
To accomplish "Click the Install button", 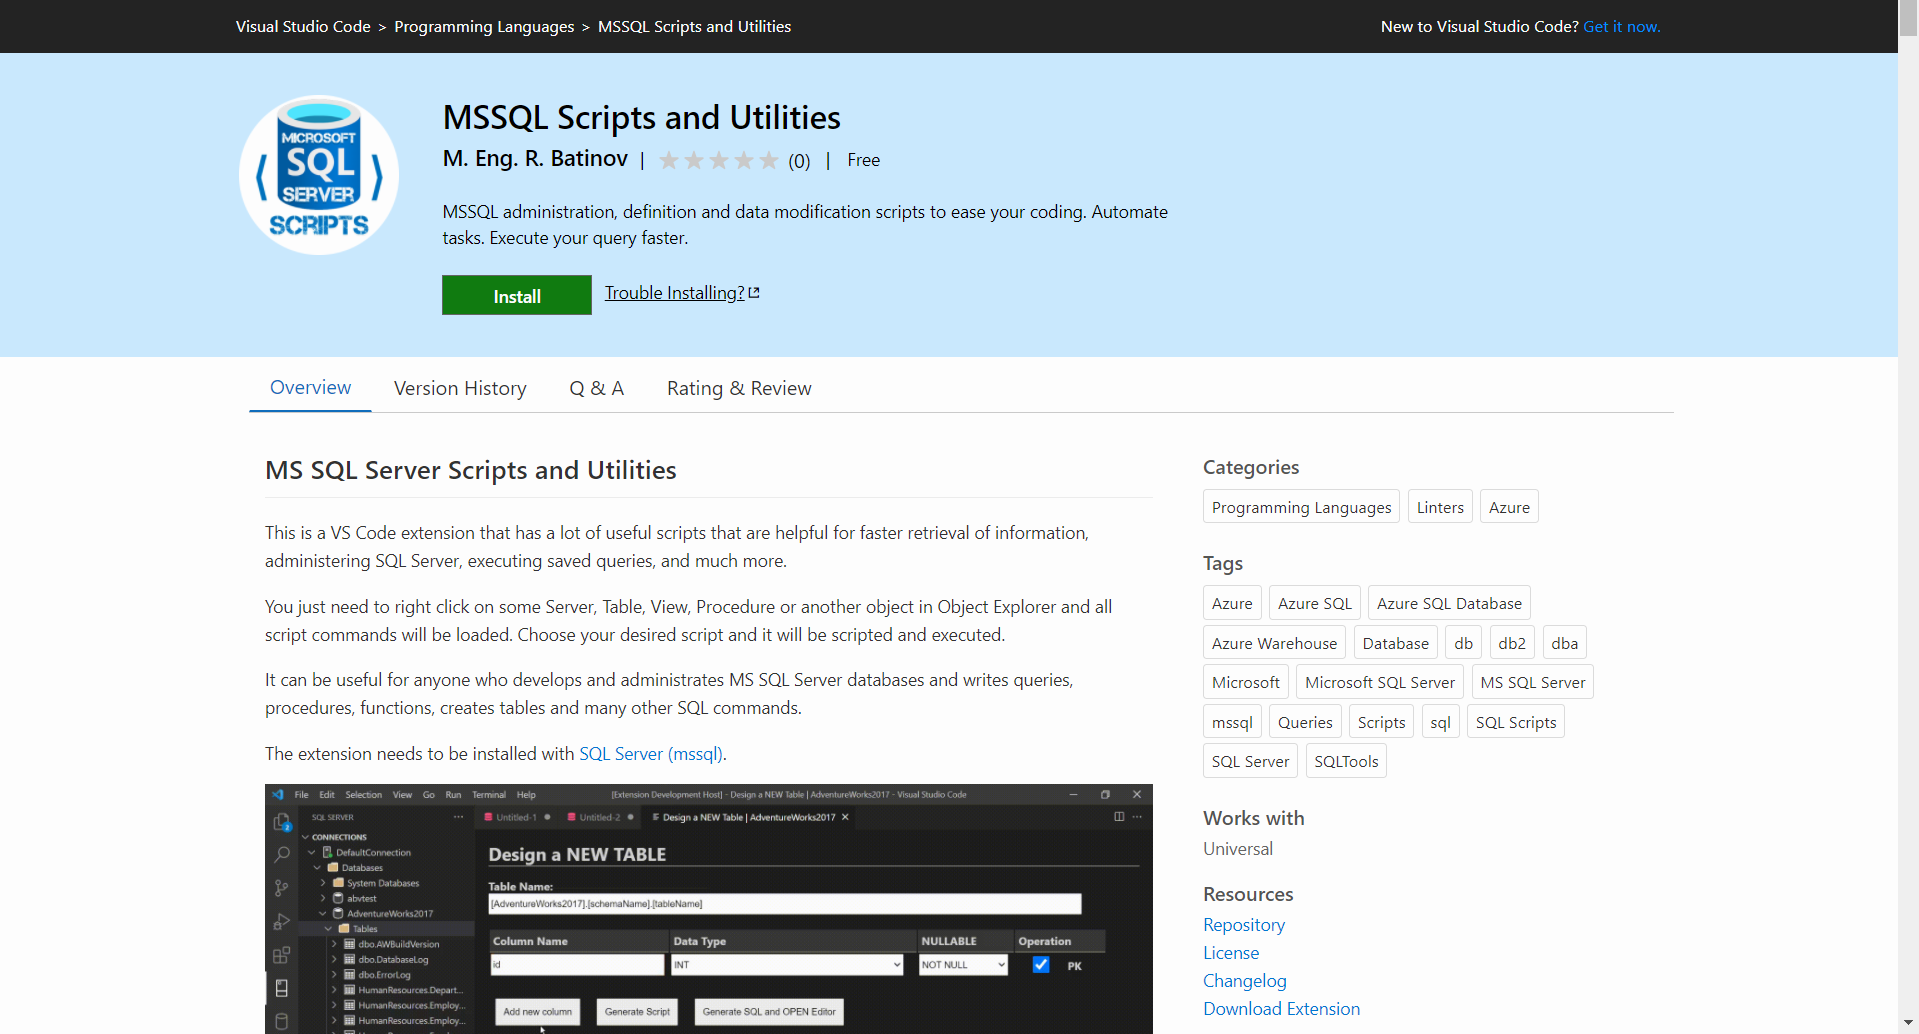I will [517, 296].
